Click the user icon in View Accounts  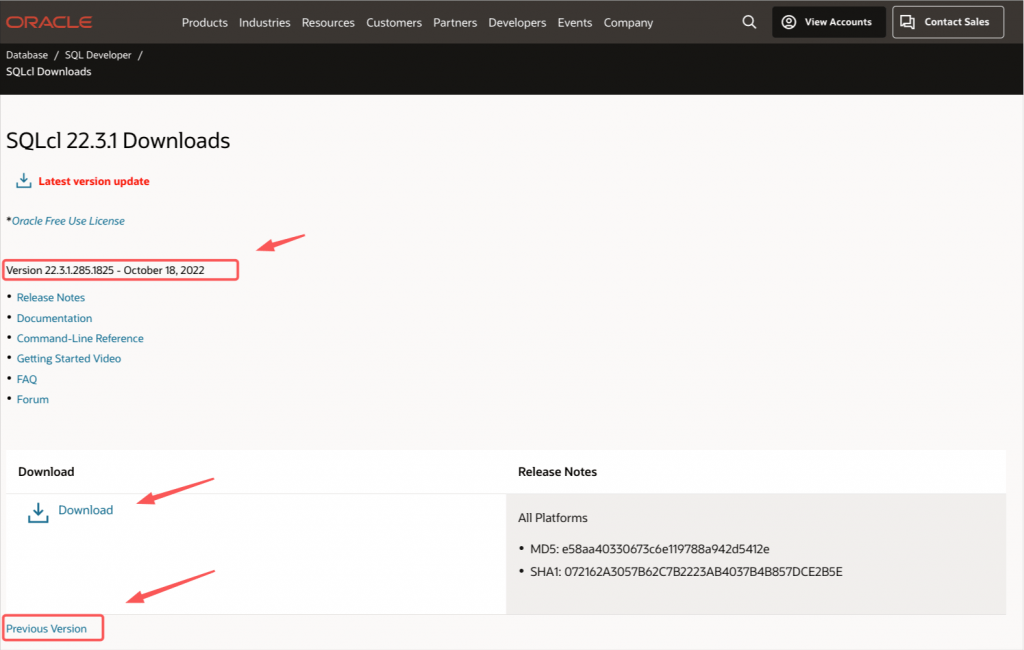click(788, 22)
